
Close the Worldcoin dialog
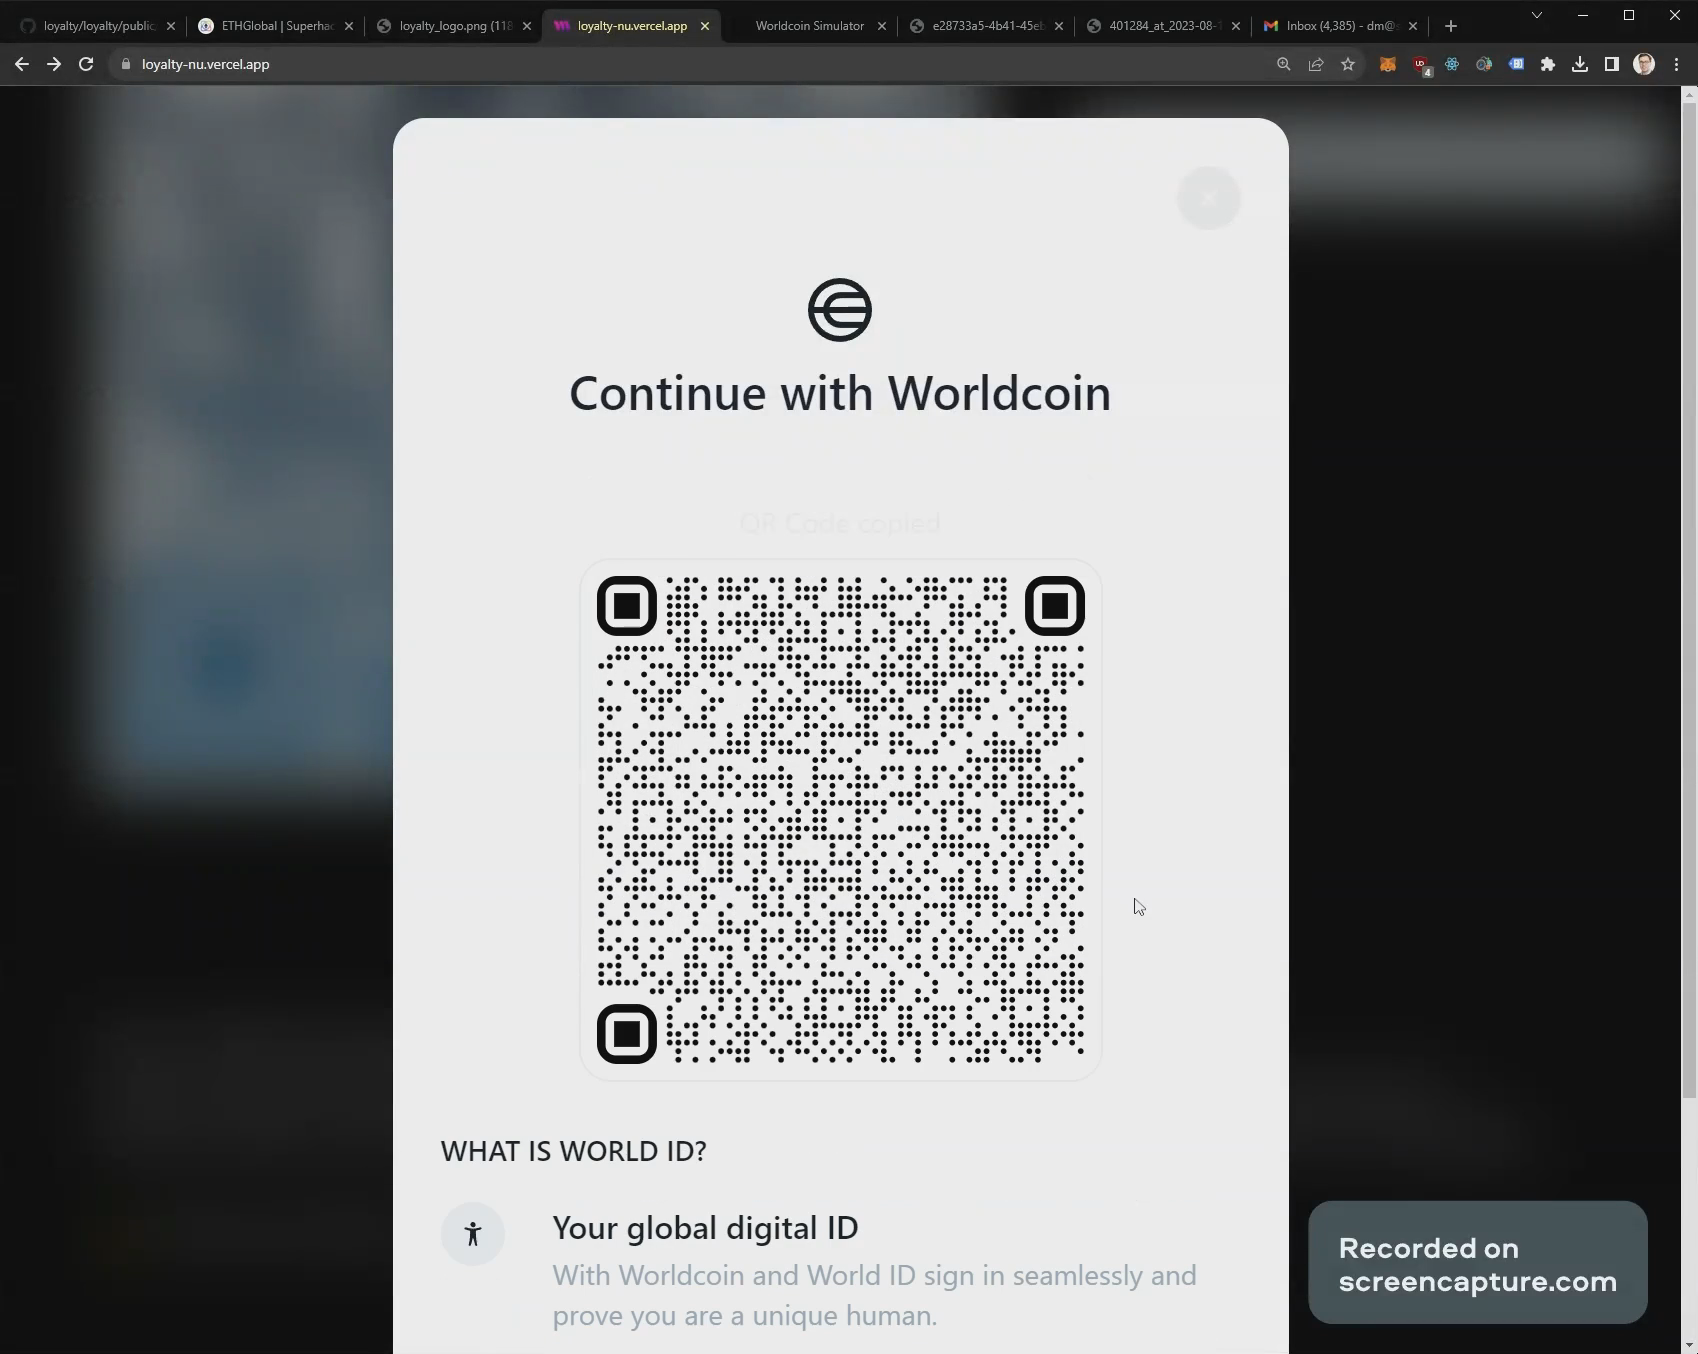coord(1209,198)
